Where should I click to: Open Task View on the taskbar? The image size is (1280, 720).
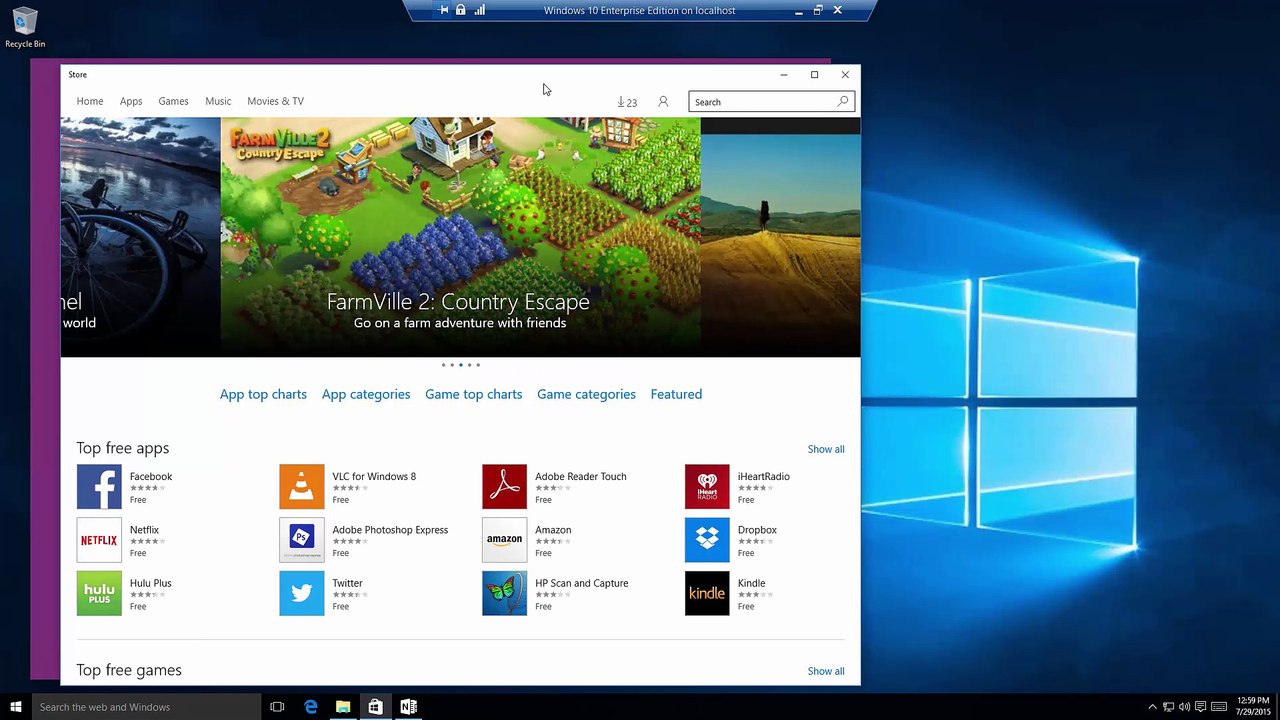277,707
